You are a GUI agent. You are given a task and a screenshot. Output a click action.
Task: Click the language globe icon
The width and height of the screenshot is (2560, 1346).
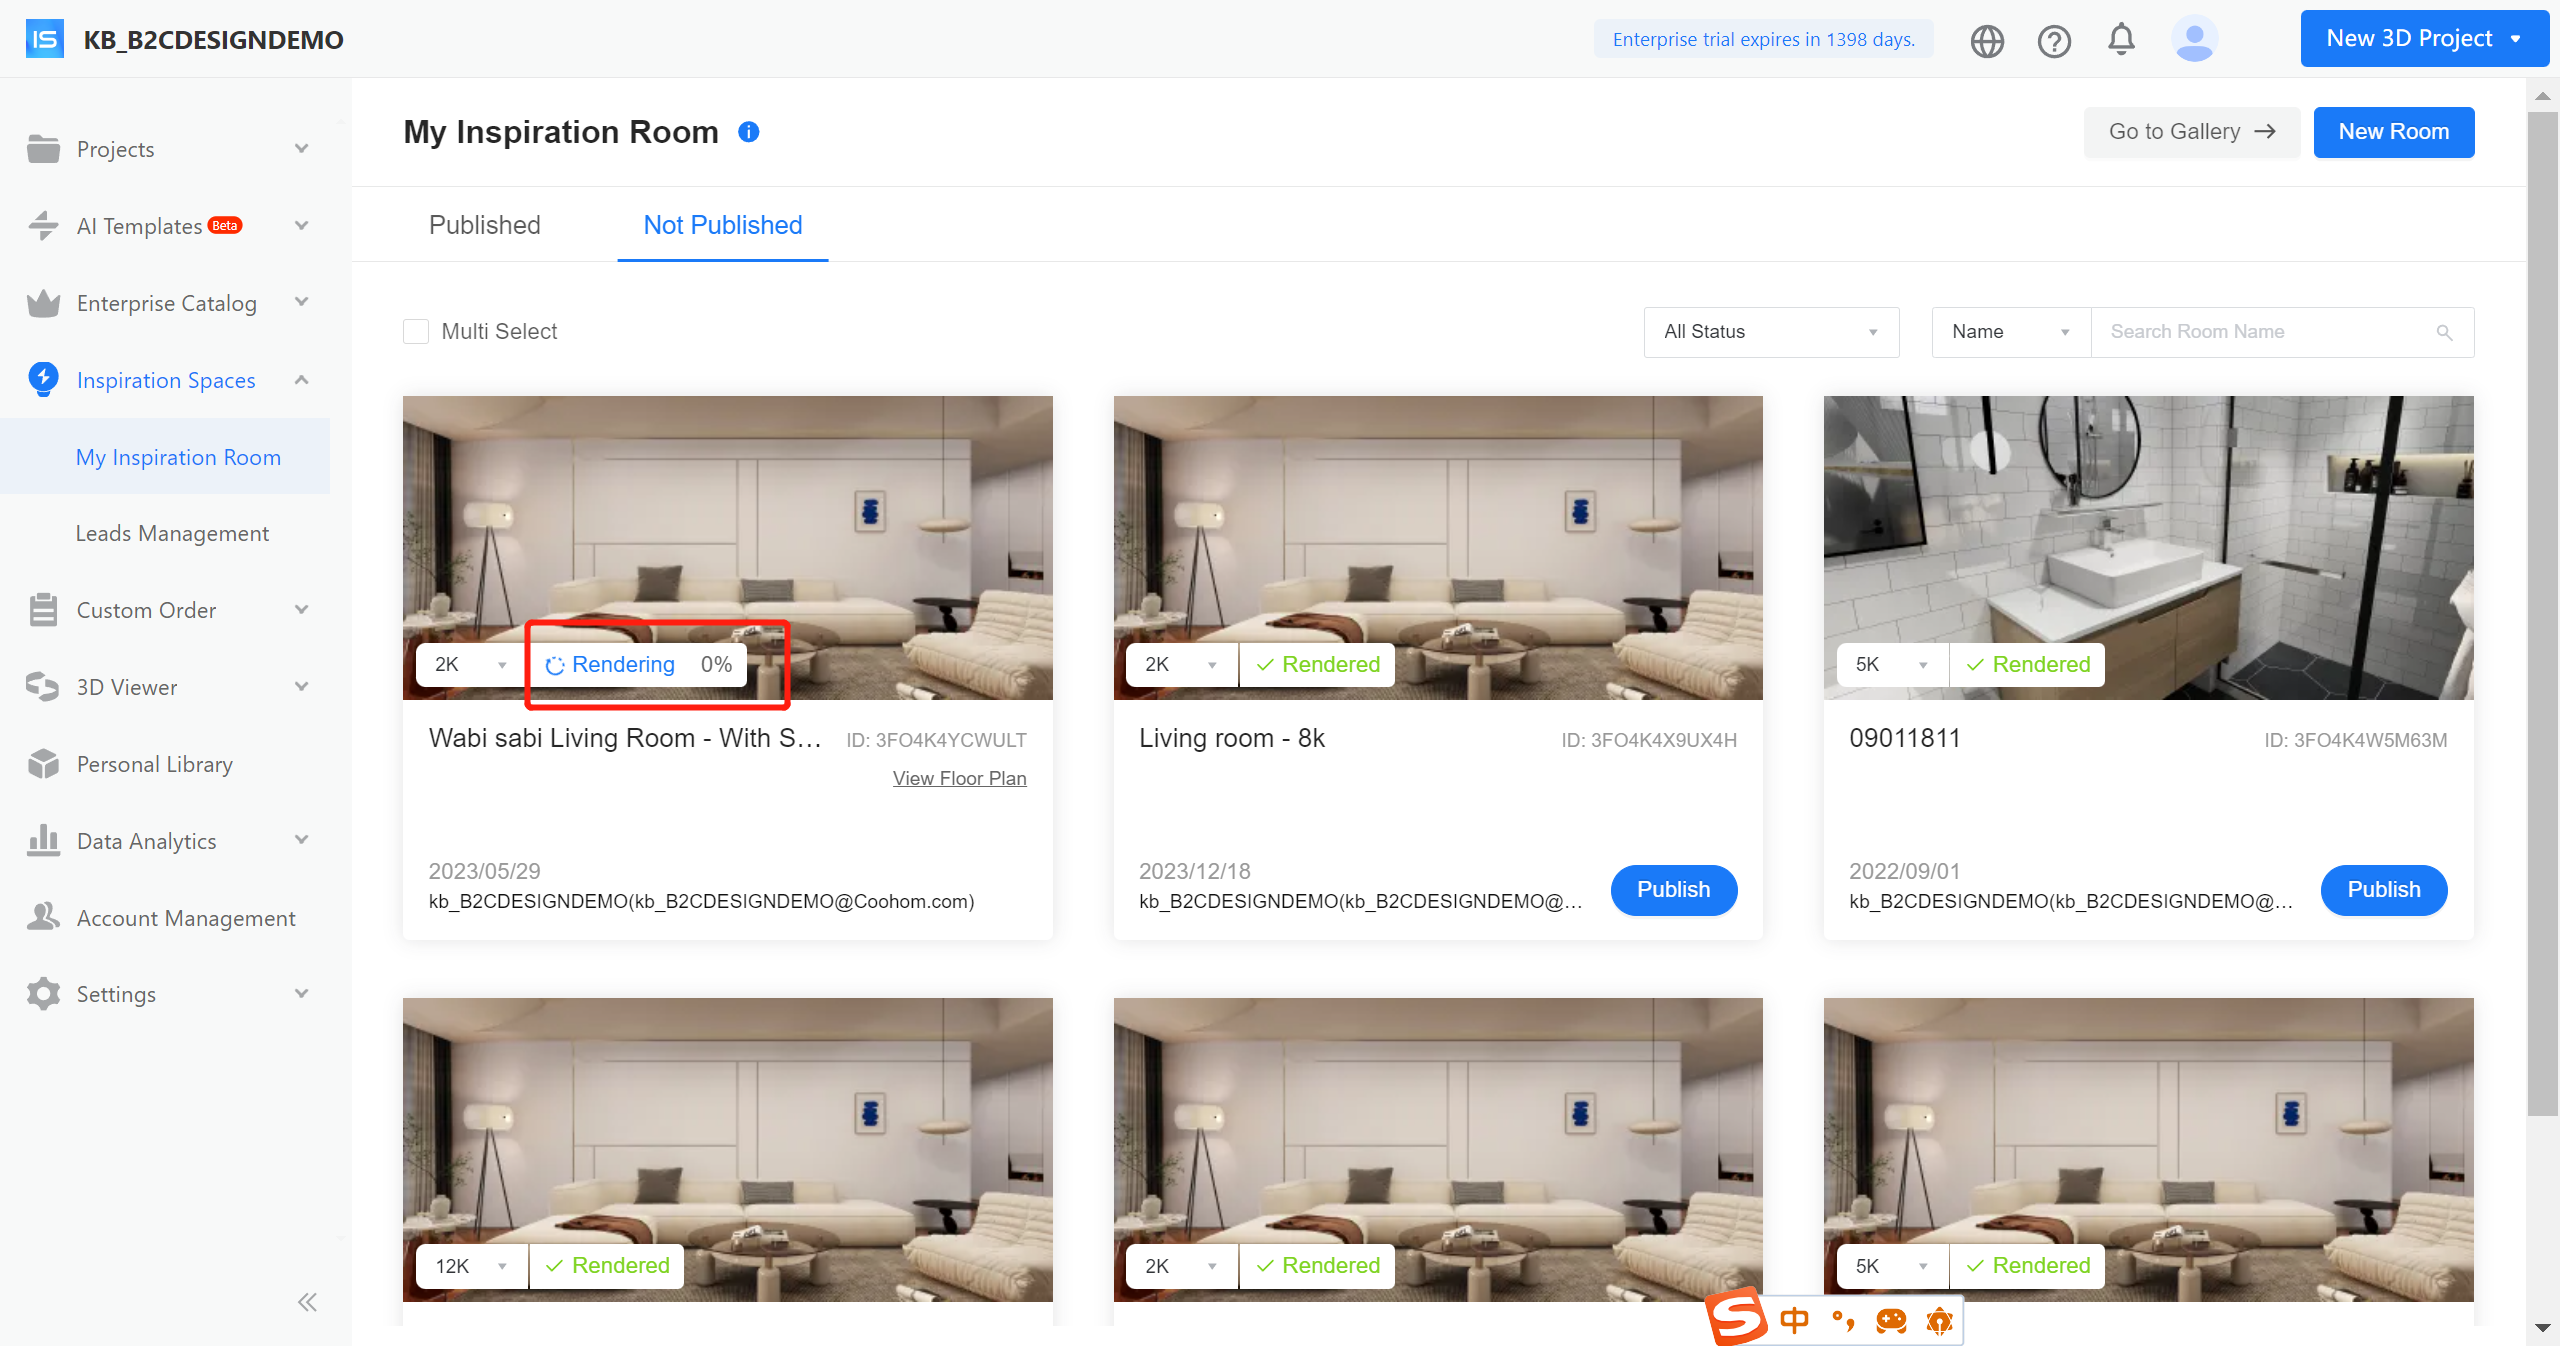1987,40
